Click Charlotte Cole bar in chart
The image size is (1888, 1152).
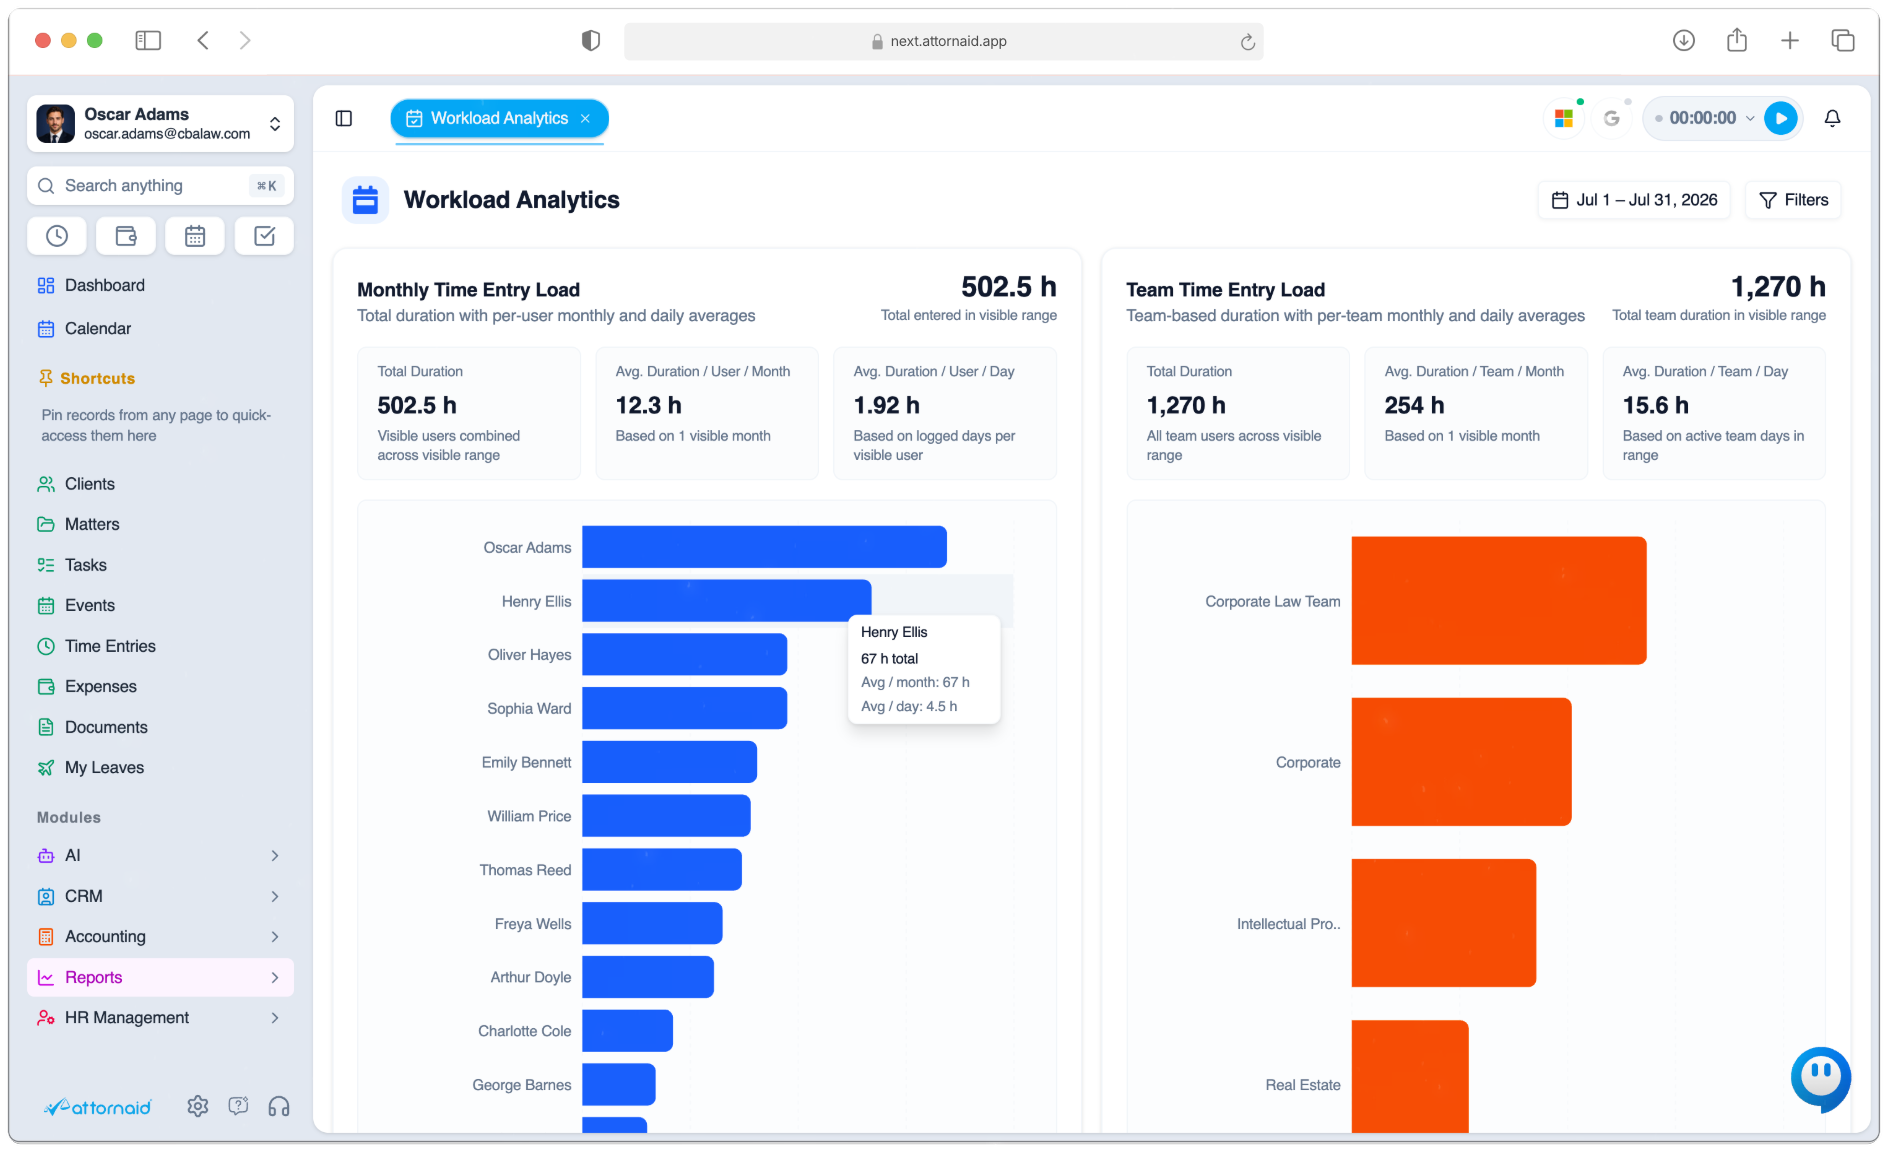click(x=627, y=1031)
